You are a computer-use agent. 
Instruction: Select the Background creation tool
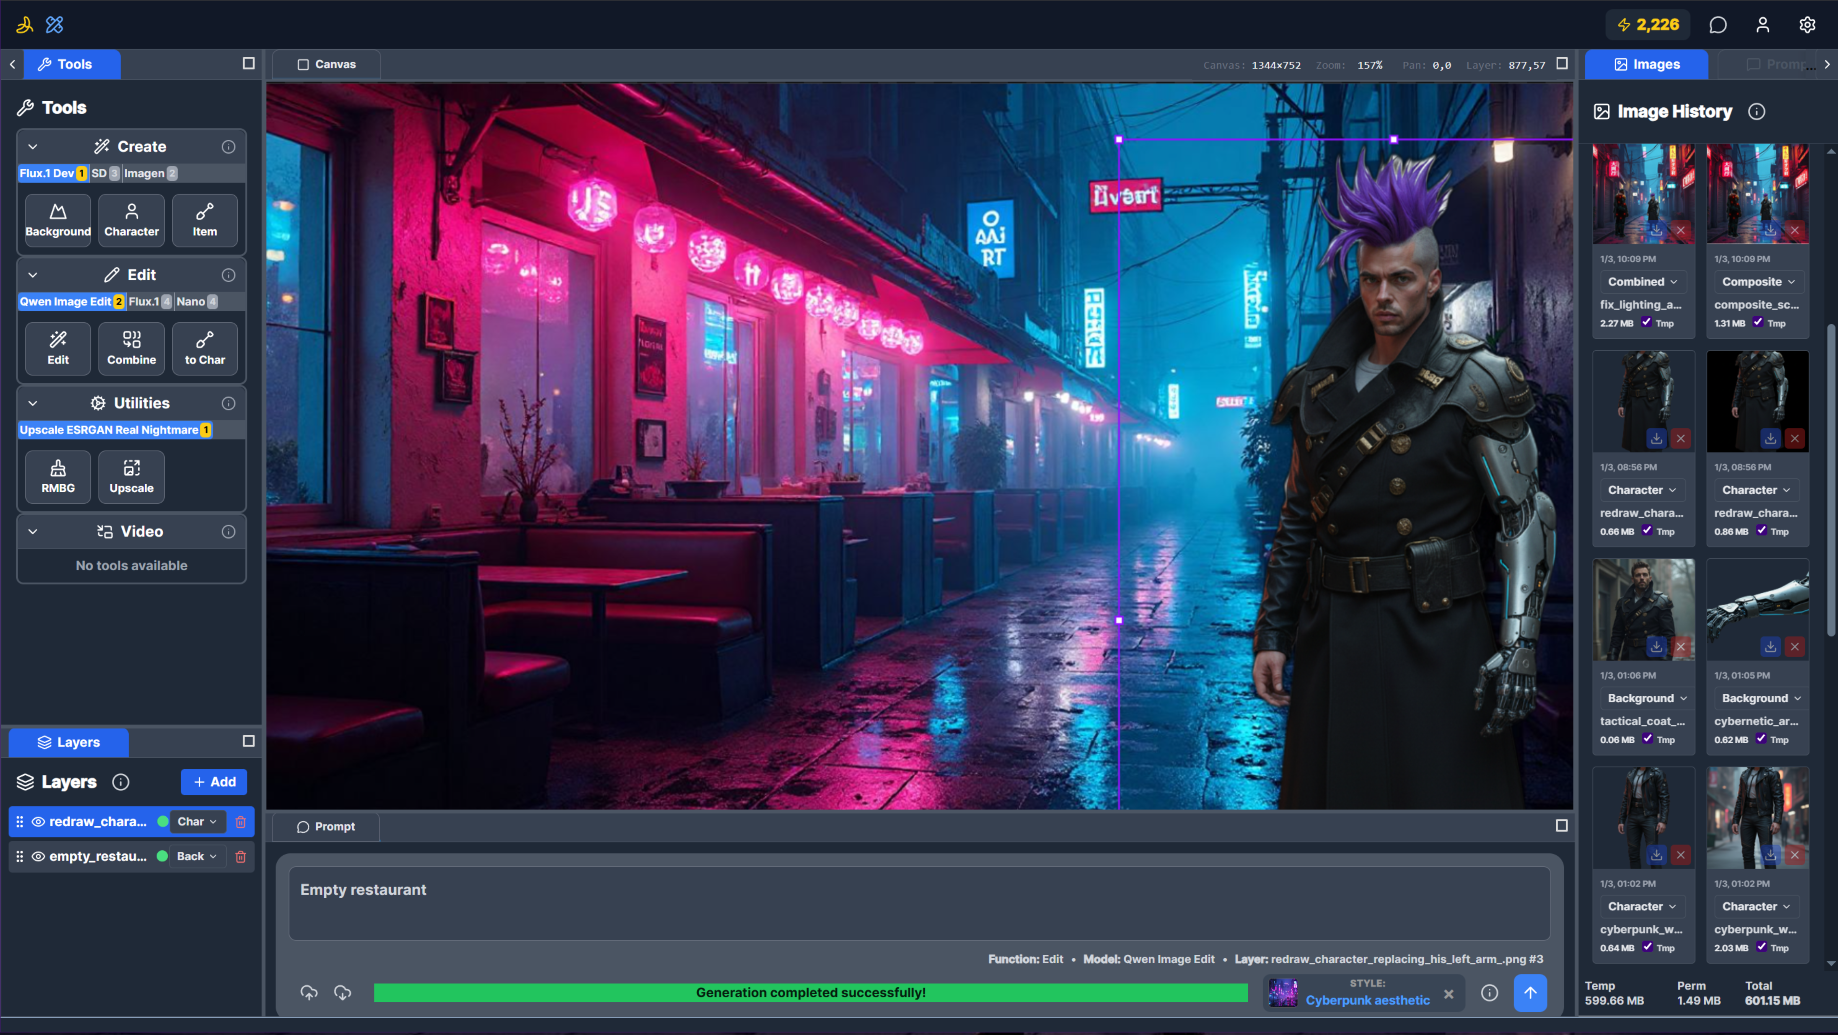(x=57, y=220)
